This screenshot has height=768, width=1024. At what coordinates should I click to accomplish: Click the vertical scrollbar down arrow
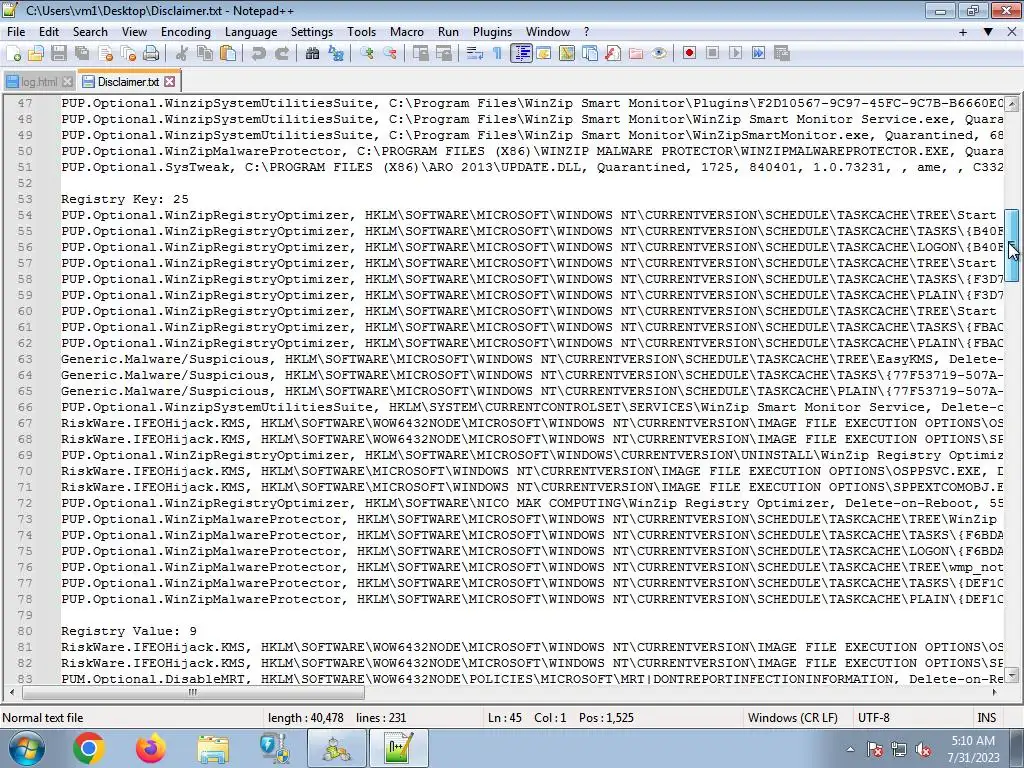click(1012, 675)
